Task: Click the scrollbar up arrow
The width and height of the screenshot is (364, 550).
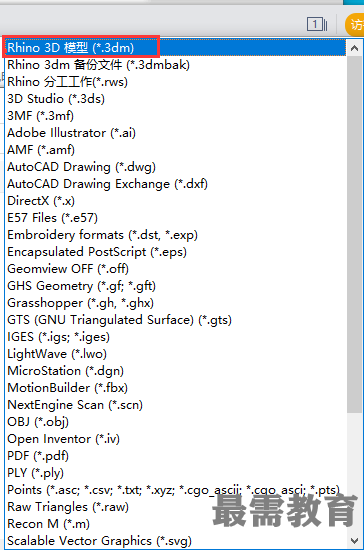Action: 355,48
